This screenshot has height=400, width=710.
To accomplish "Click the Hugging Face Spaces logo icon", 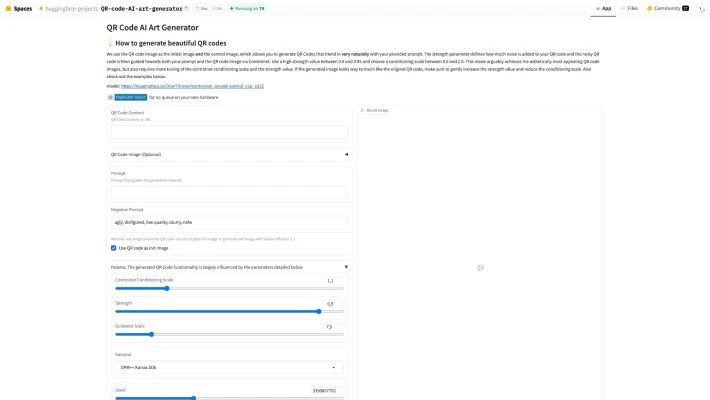I will [x=8, y=8].
